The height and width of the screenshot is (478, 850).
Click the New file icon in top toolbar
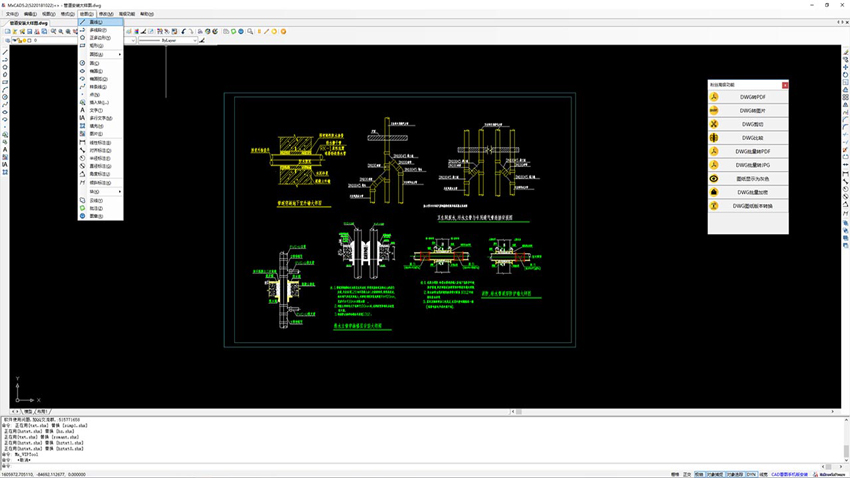click(x=8, y=31)
